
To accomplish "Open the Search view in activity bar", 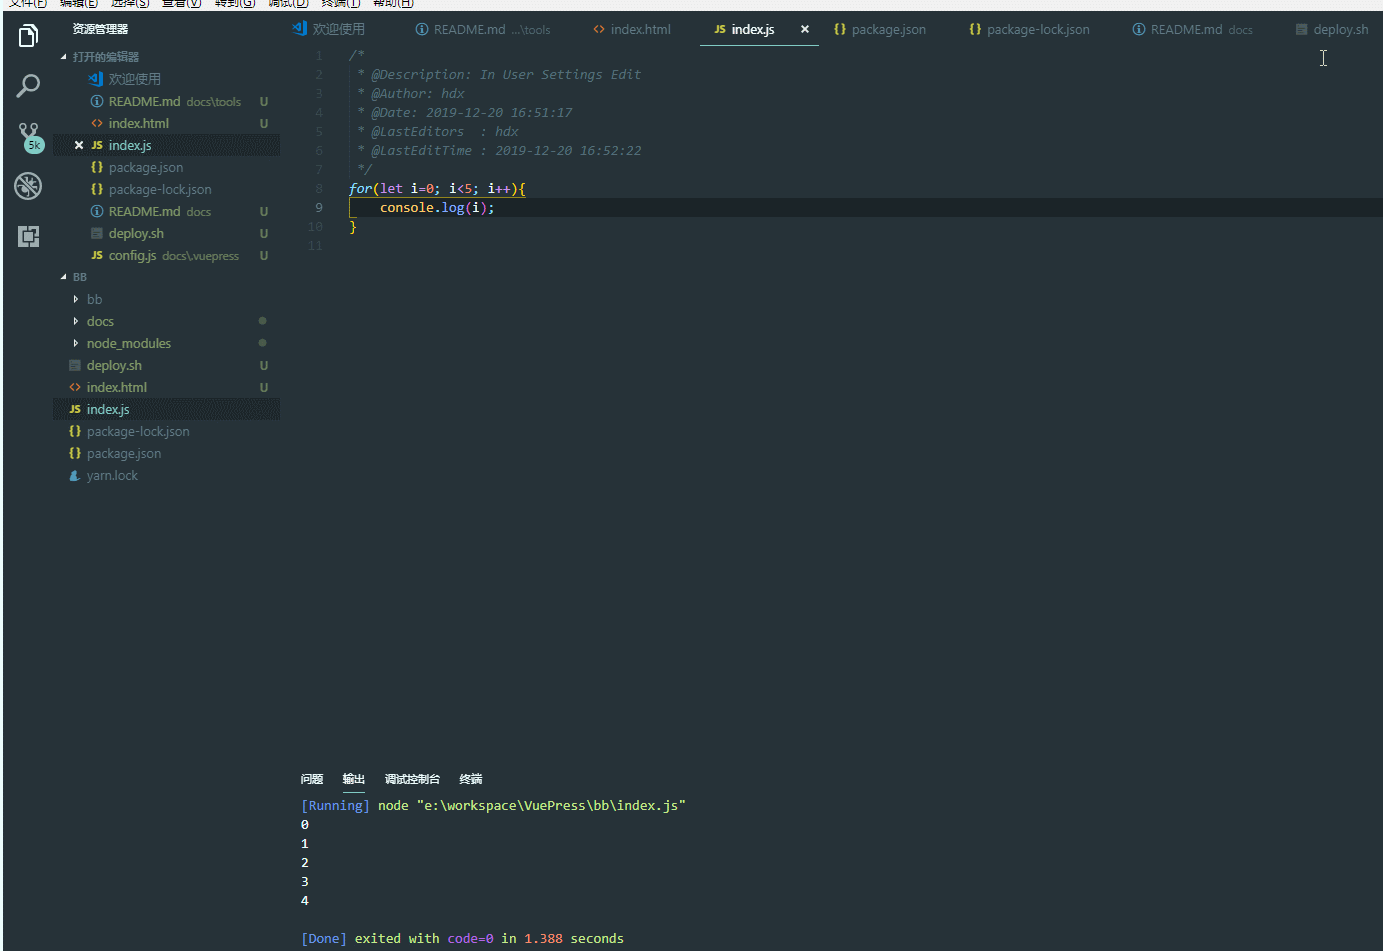I will (28, 86).
